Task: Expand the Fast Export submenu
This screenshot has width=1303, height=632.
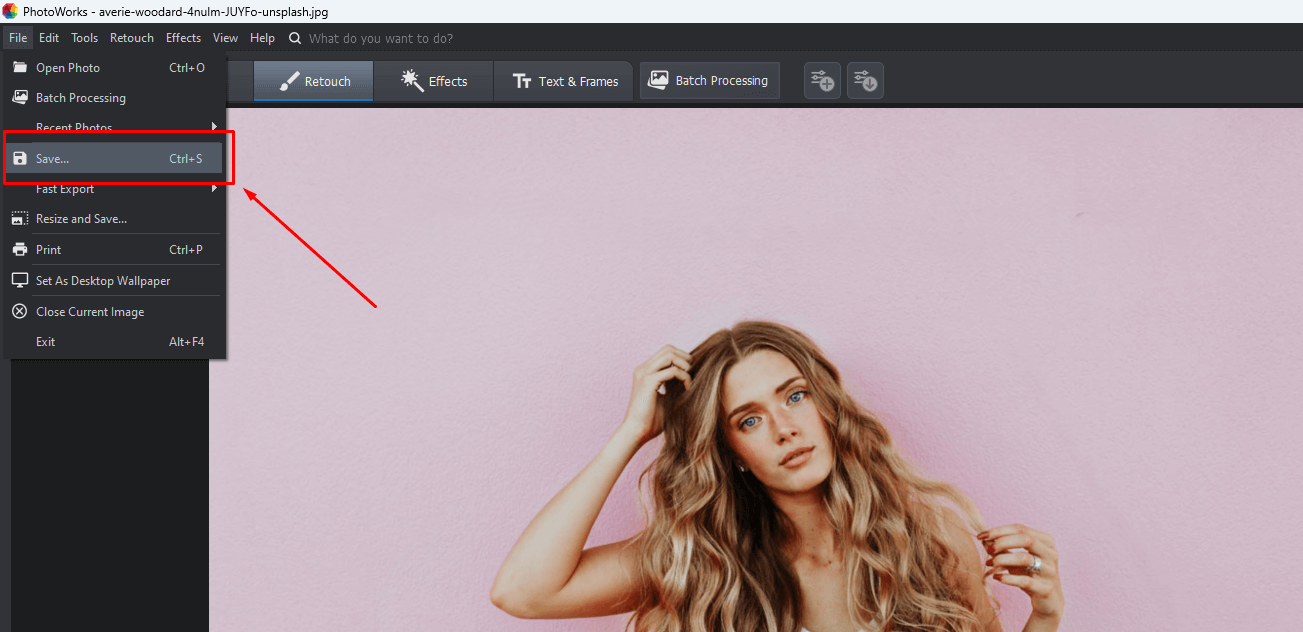Action: [114, 189]
